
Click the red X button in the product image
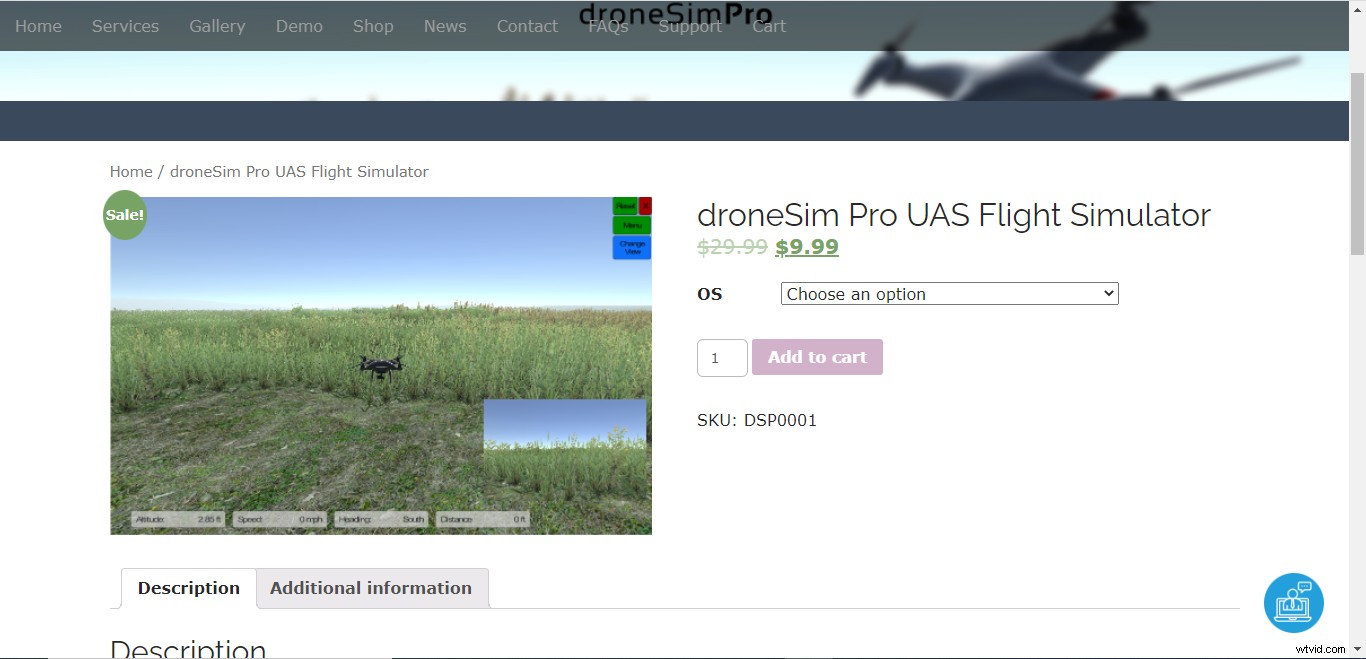[646, 206]
